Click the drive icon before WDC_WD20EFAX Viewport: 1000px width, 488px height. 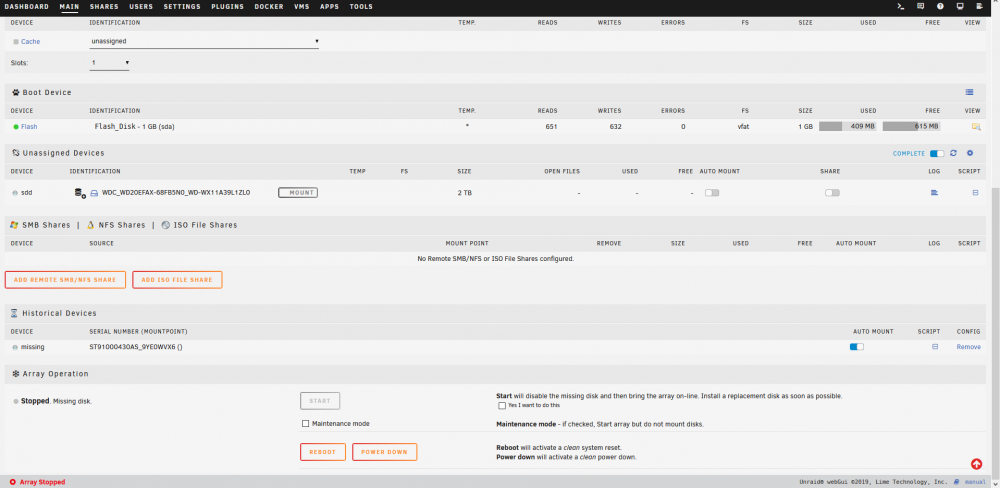coord(93,193)
